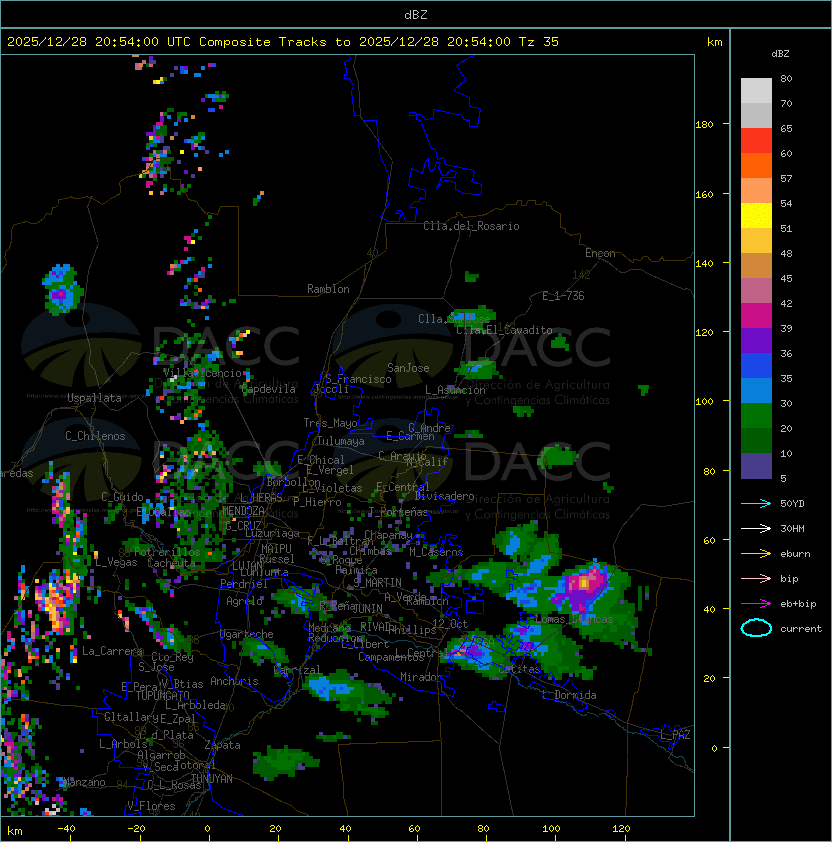Click the 'dBZ' legend heading
The image size is (832, 842).
(780, 54)
